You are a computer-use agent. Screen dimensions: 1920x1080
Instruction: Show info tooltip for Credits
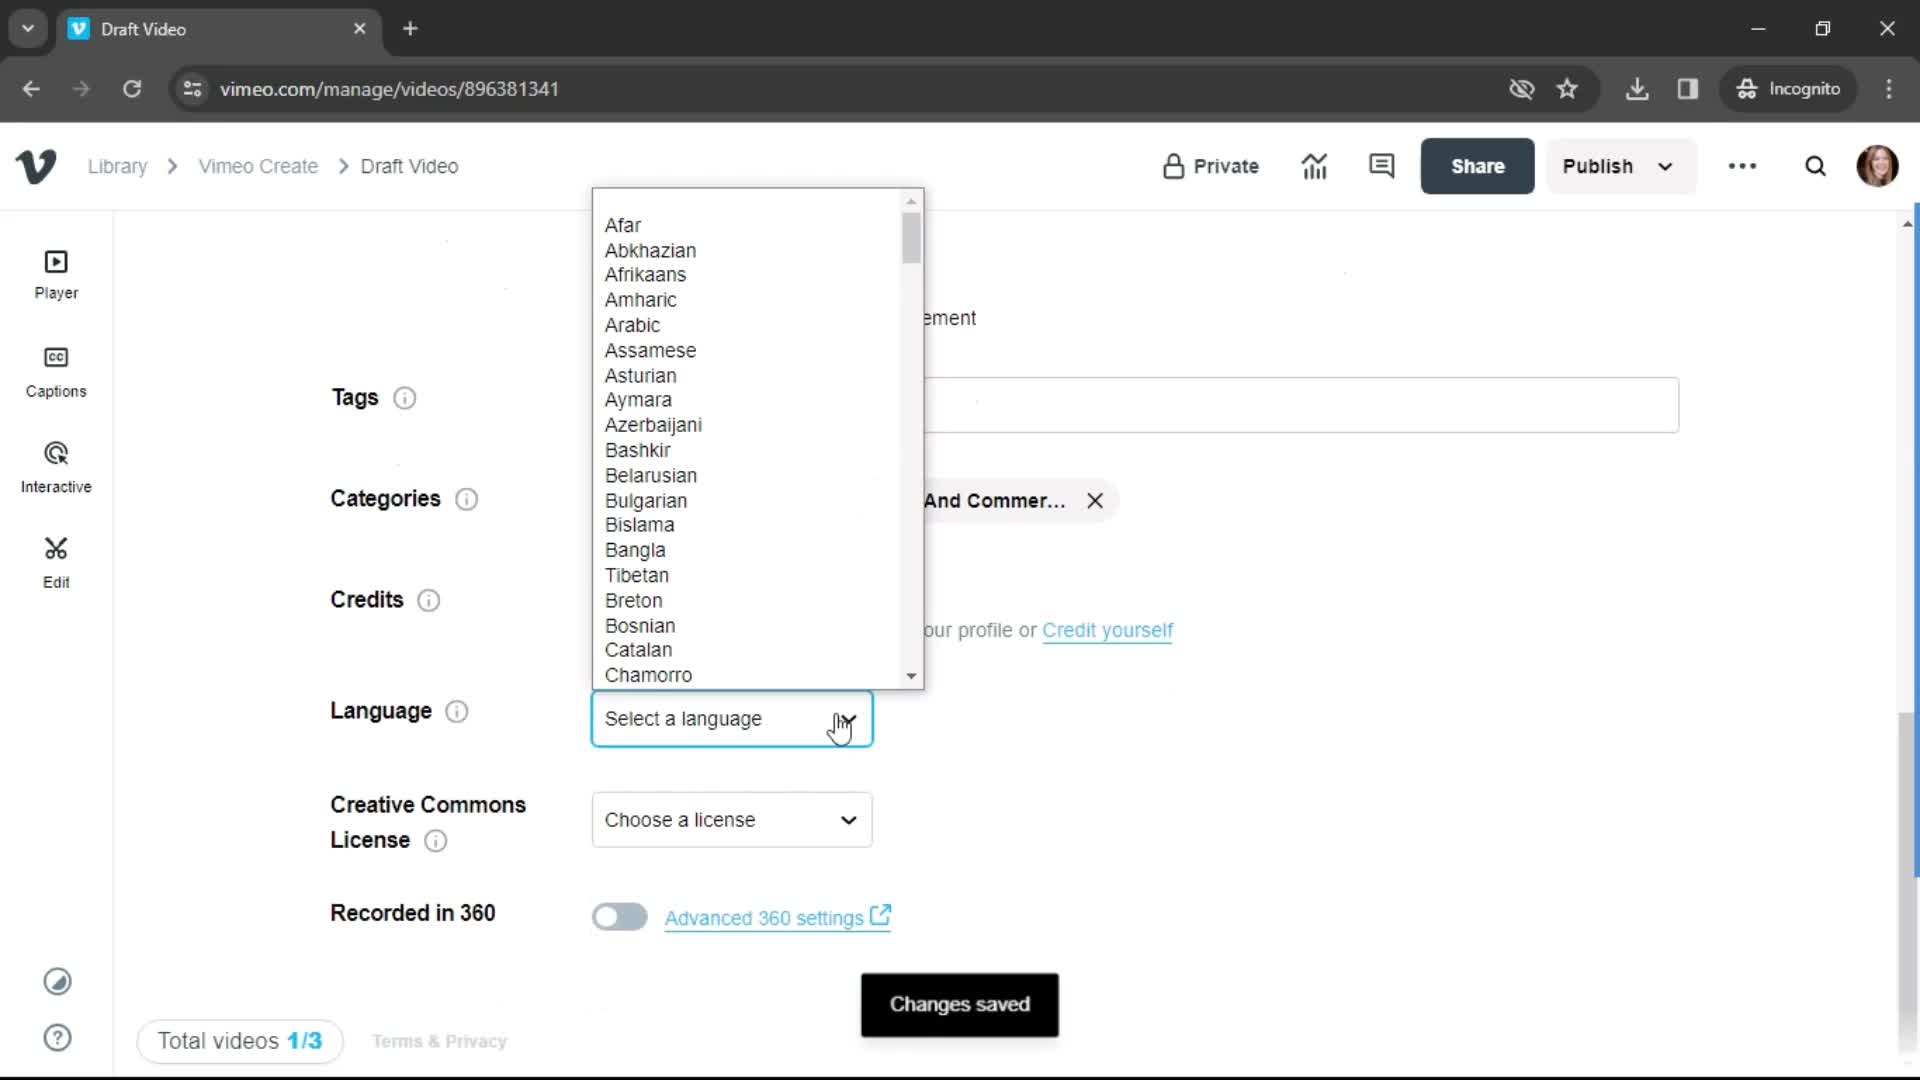[x=428, y=600]
